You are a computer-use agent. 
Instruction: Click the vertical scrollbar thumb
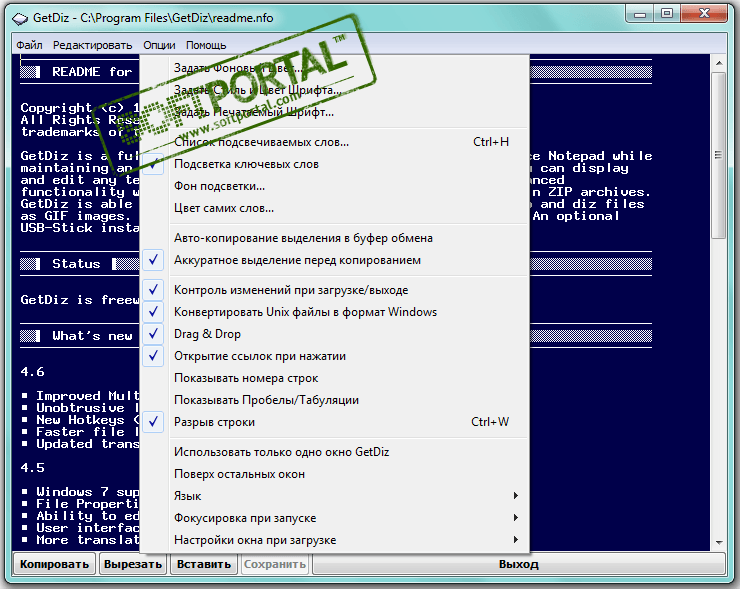[719, 155]
